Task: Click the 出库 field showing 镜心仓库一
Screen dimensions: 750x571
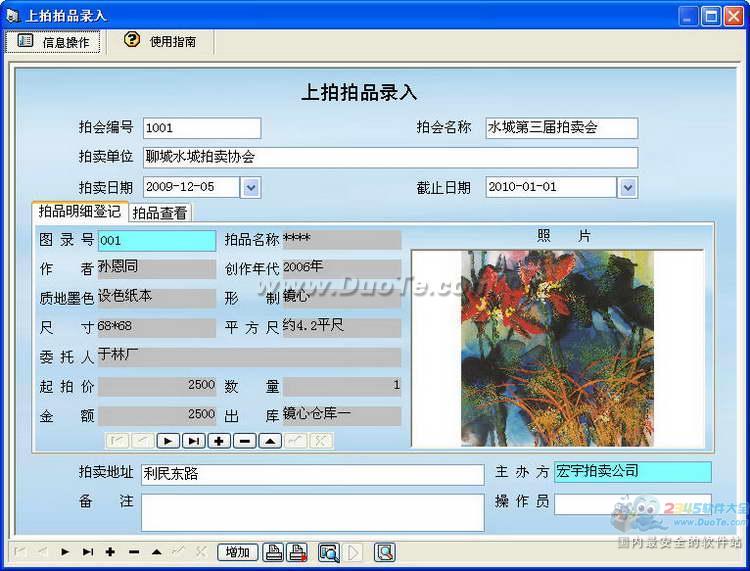Action: 342,416
